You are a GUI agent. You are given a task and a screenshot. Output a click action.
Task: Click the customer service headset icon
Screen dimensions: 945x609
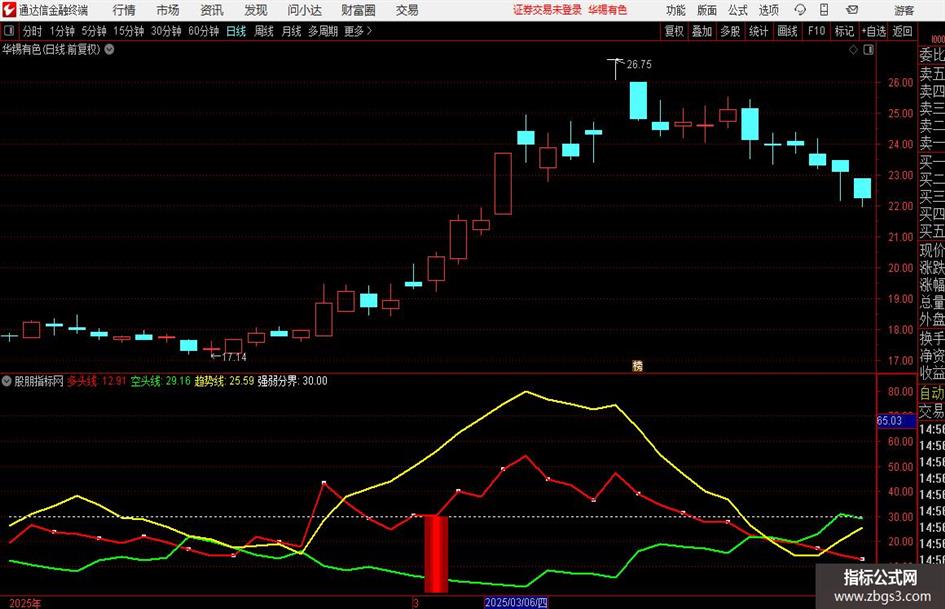pyautogui.click(x=800, y=10)
